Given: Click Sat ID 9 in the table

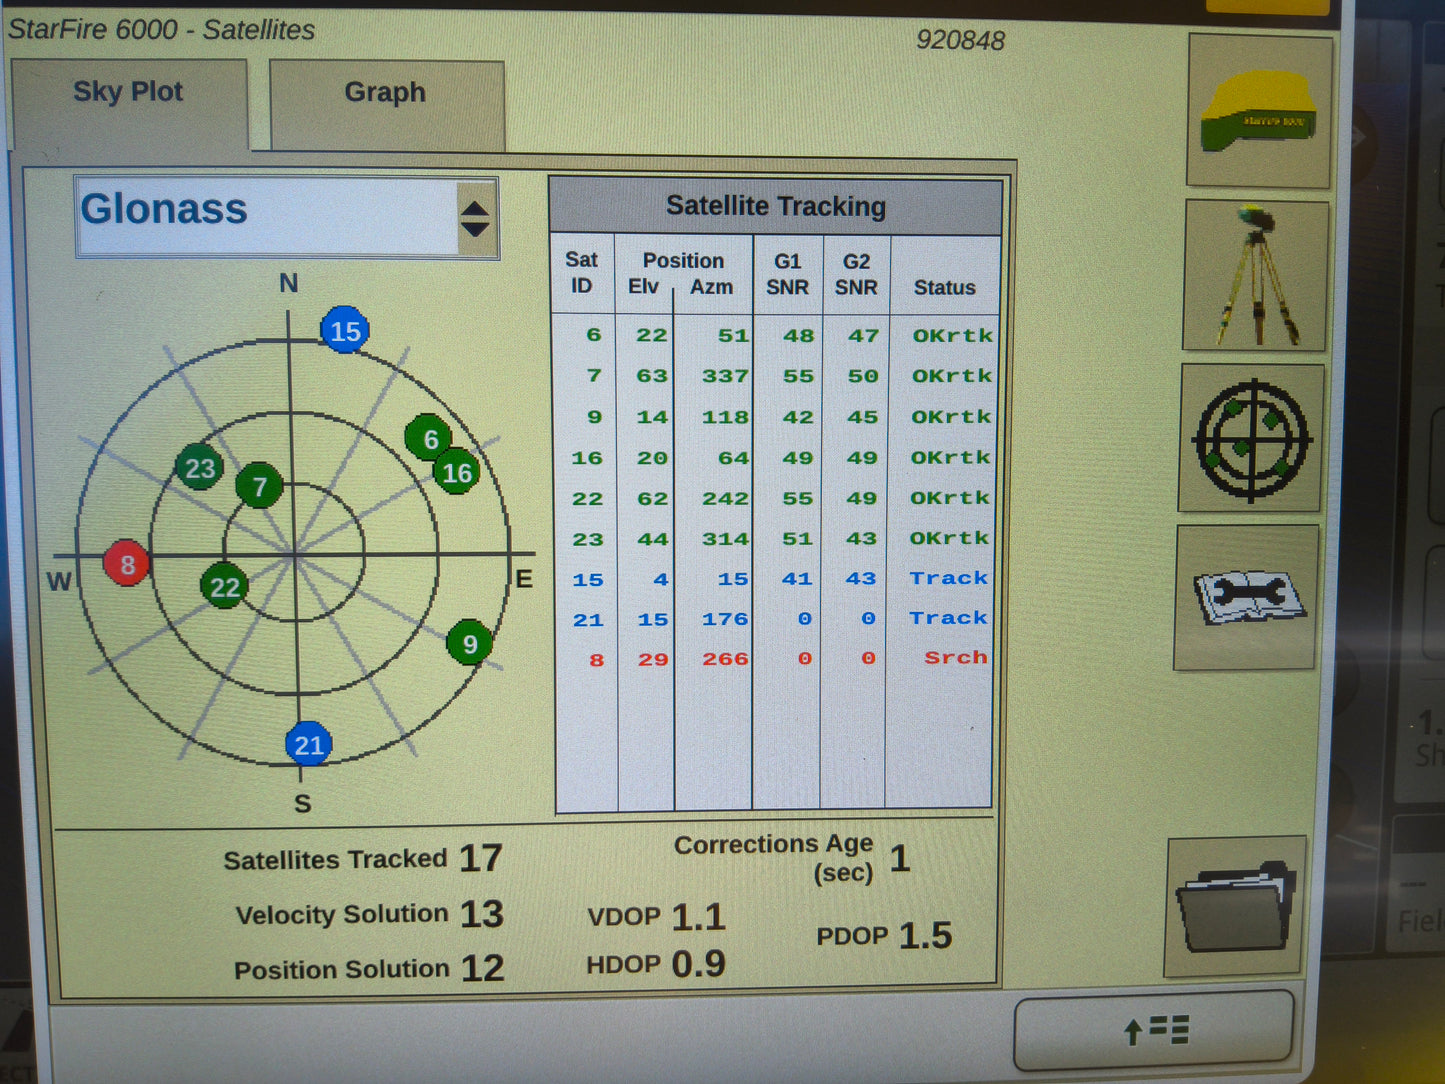Looking at the screenshot, I should tap(595, 416).
